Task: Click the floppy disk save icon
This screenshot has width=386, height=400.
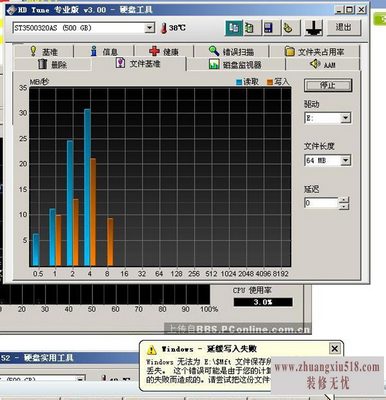Action: 268,28
